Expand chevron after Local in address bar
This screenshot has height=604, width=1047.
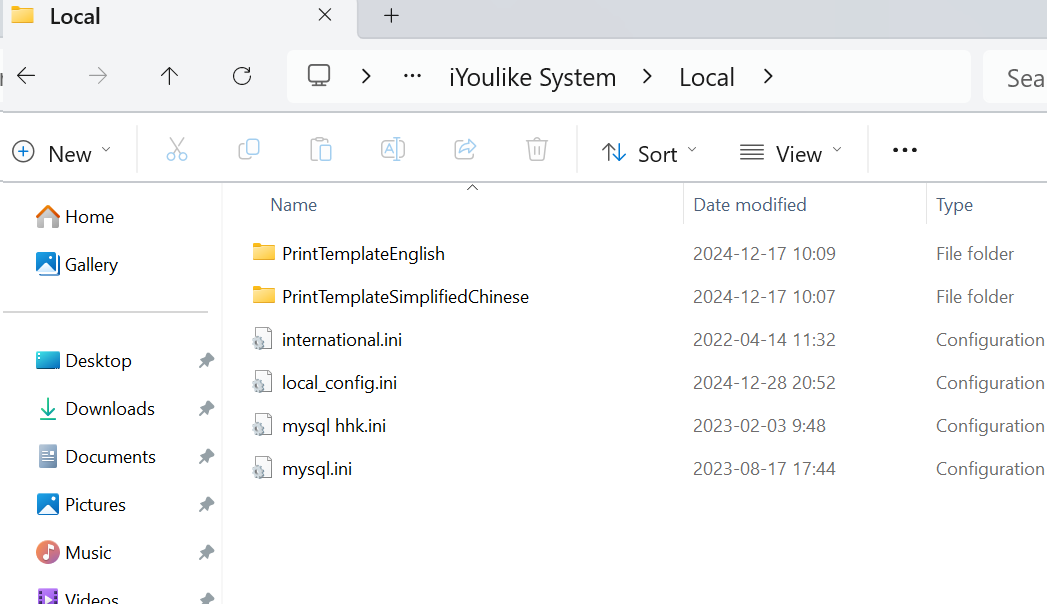[x=768, y=77]
